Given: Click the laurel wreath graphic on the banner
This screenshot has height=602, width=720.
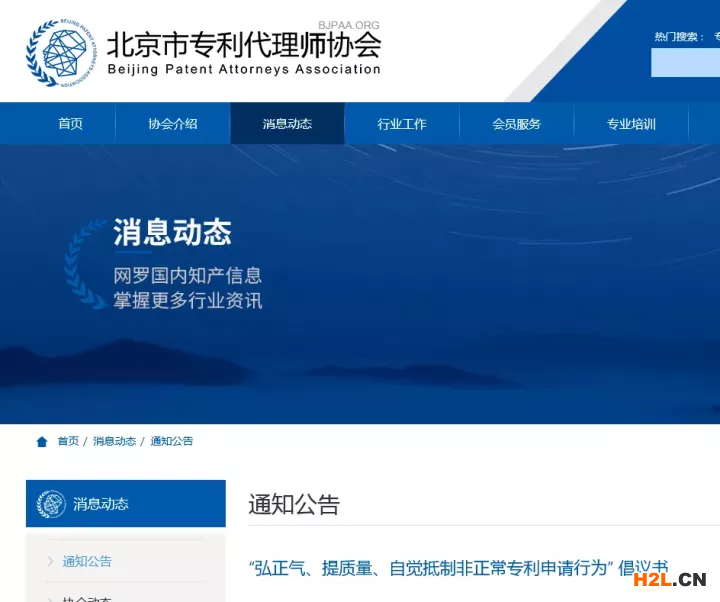Looking at the screenshot, I should pyautogui.click(x=86, y=263).
